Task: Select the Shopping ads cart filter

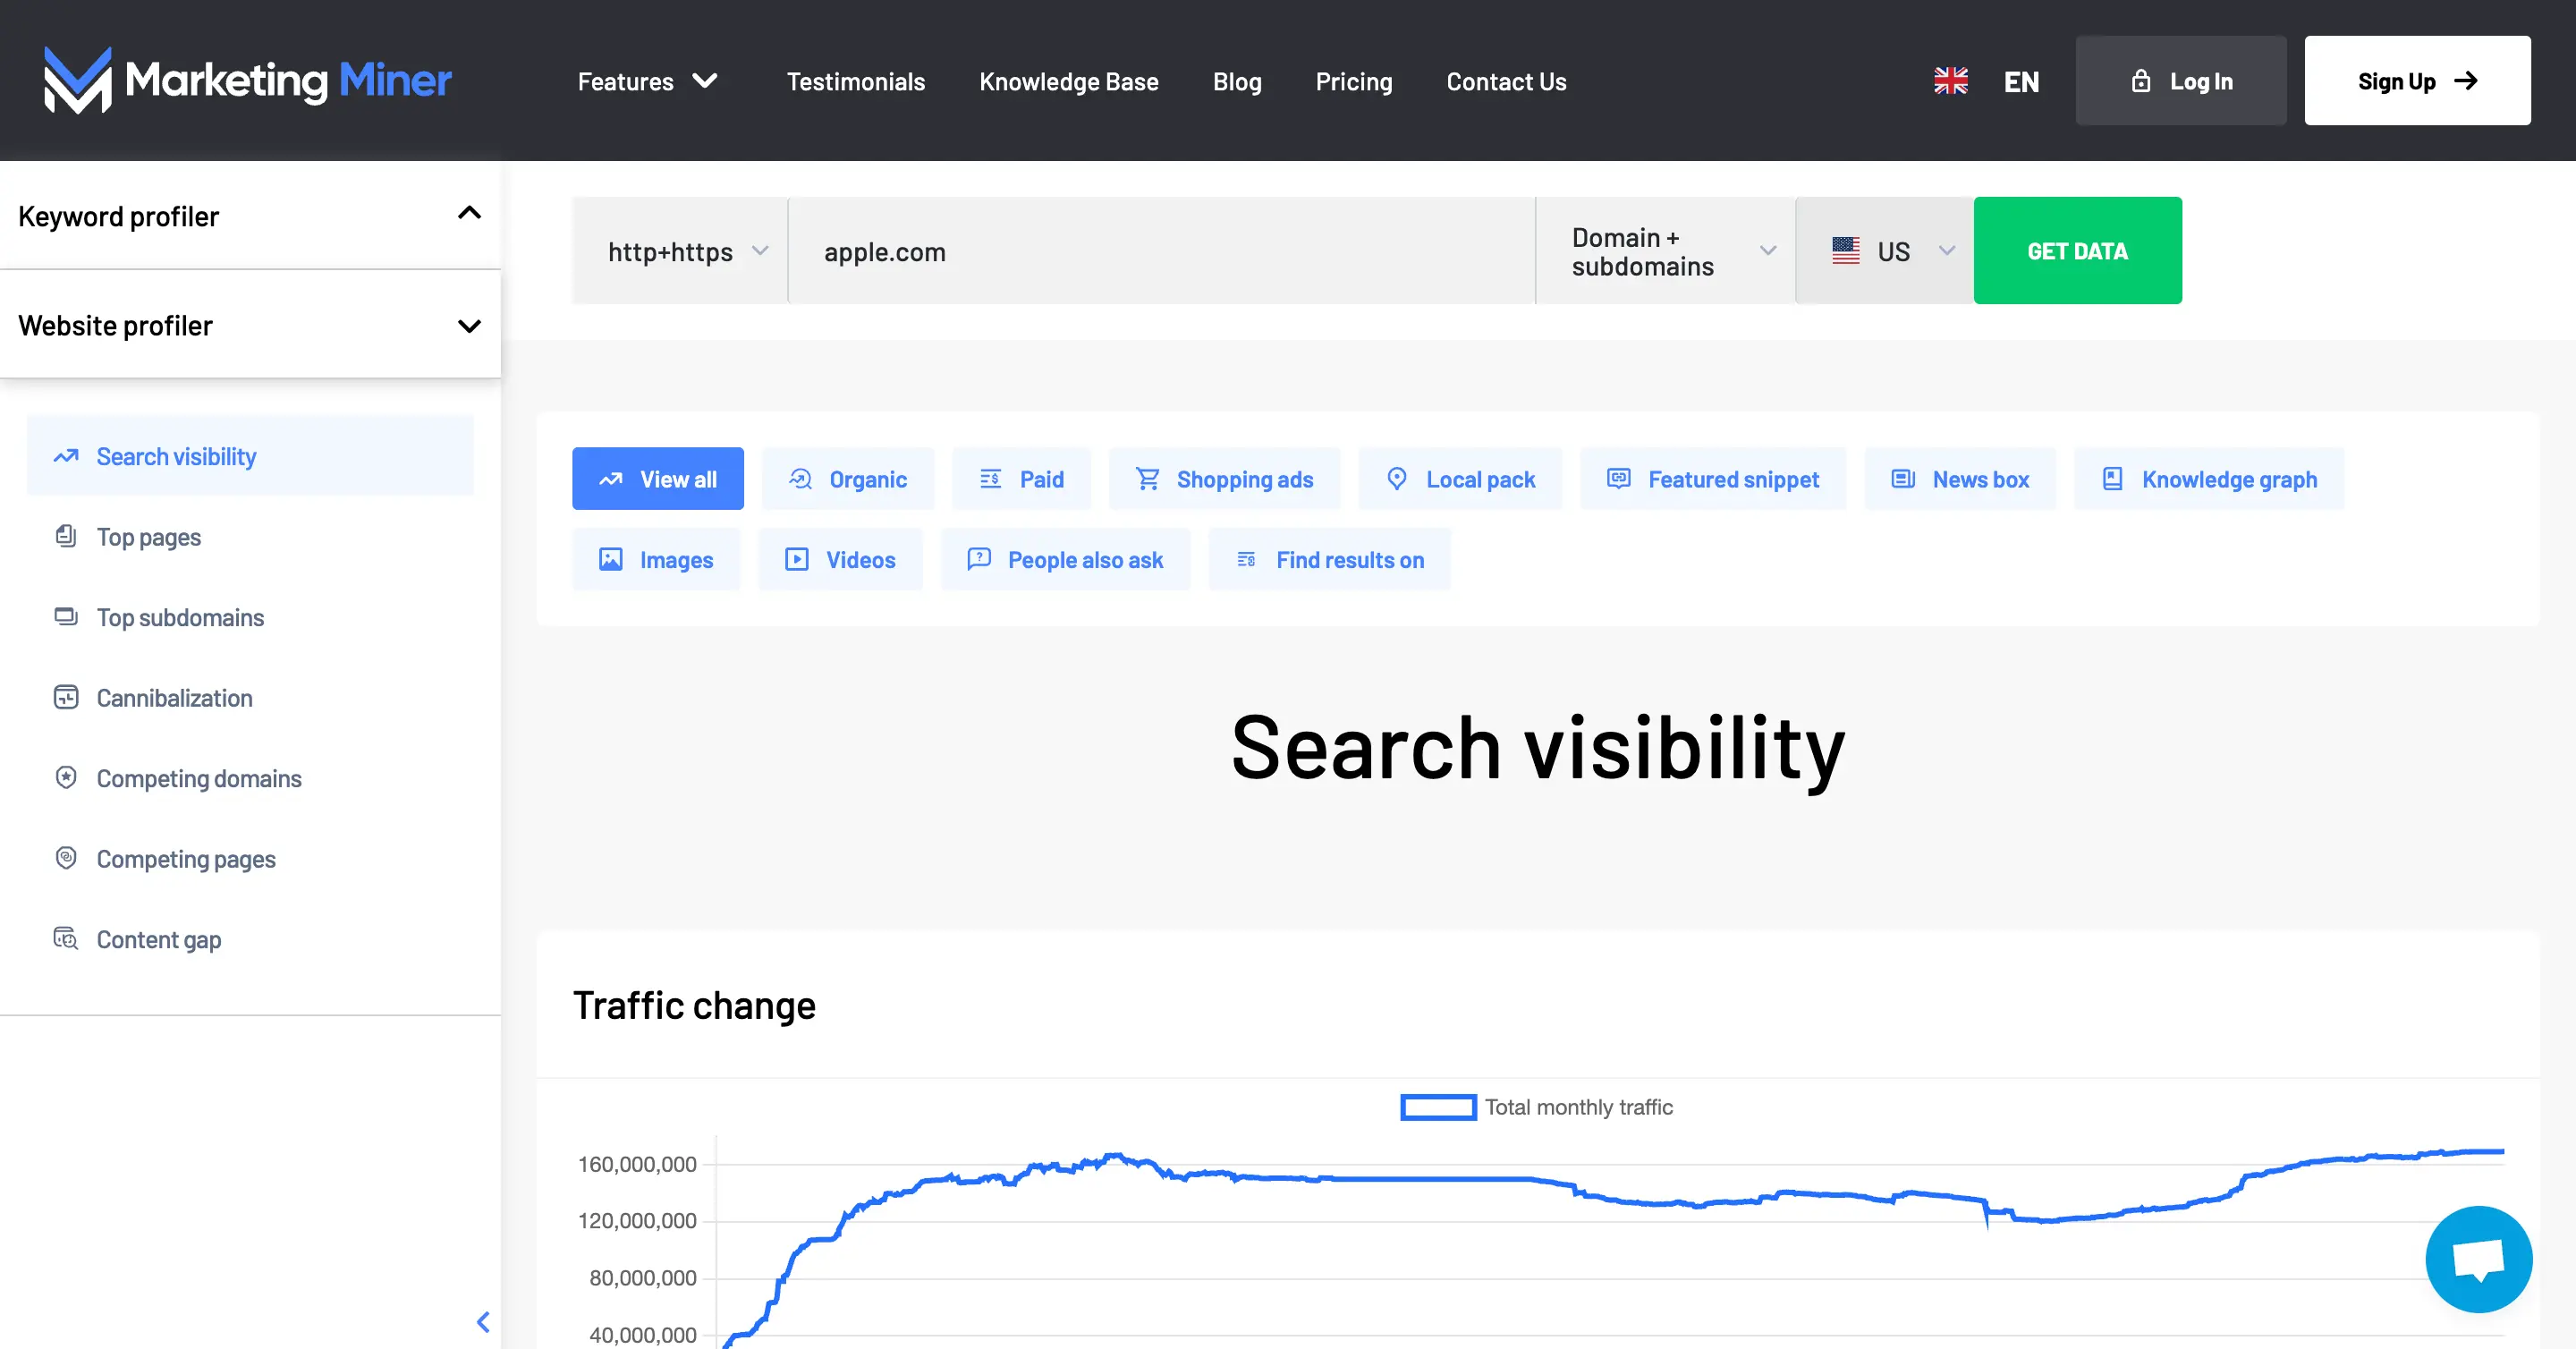Action: (x=1224, y=479)
